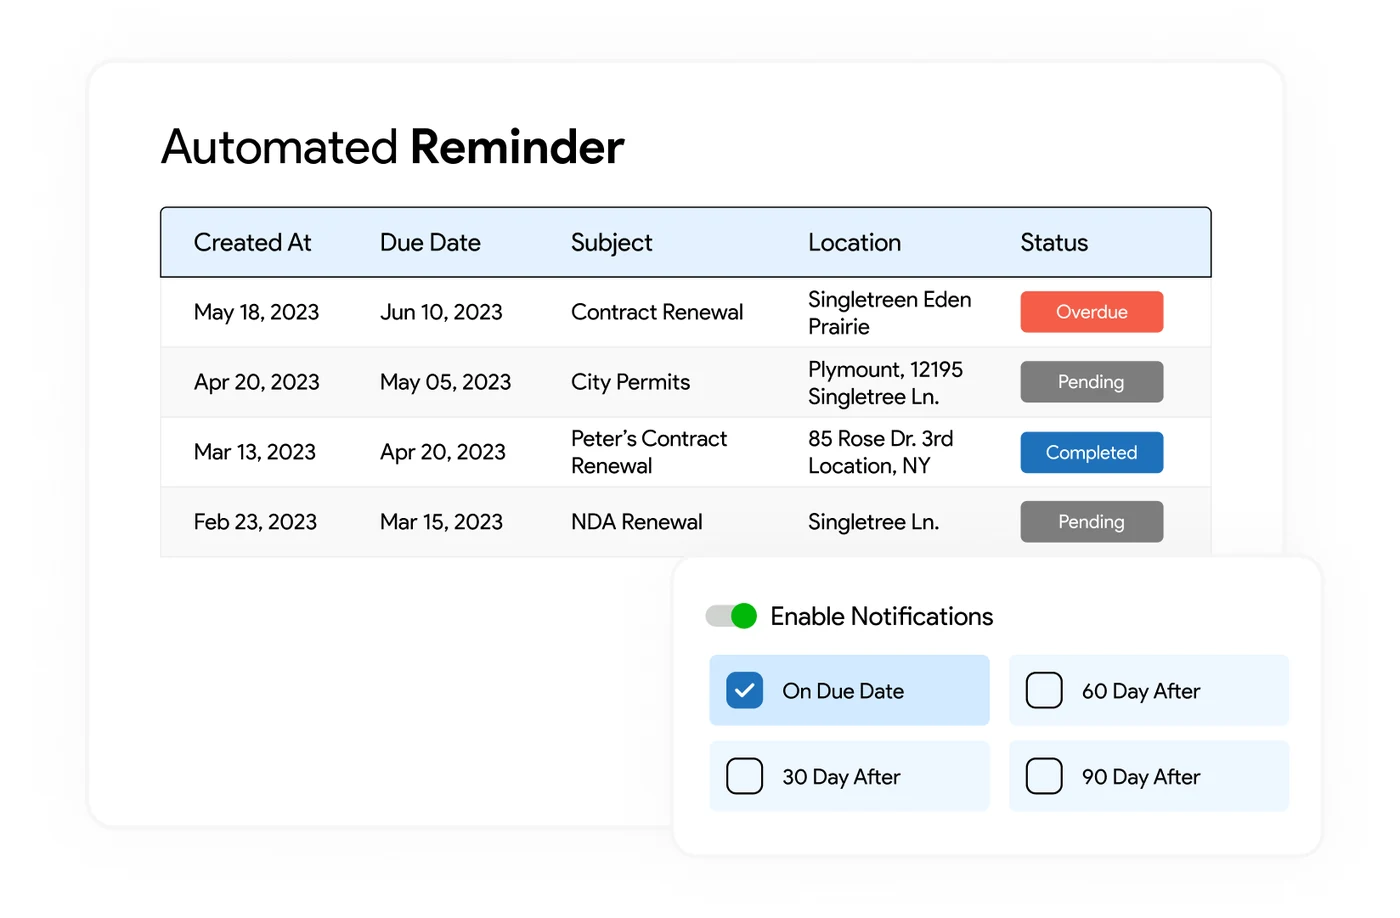Image resolution: width=1400 pixels, height=918 pixels.
Task: Select the Apr 20, 2023 due date
Action: [x=442, y=452]
